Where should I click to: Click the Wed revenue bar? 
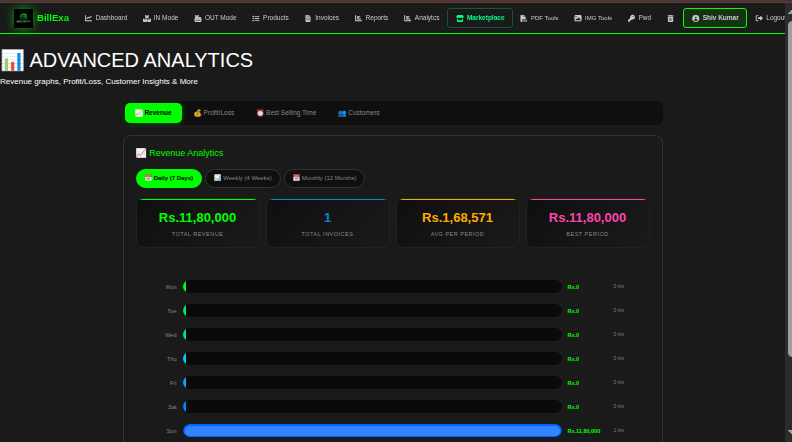click(372, 335)
